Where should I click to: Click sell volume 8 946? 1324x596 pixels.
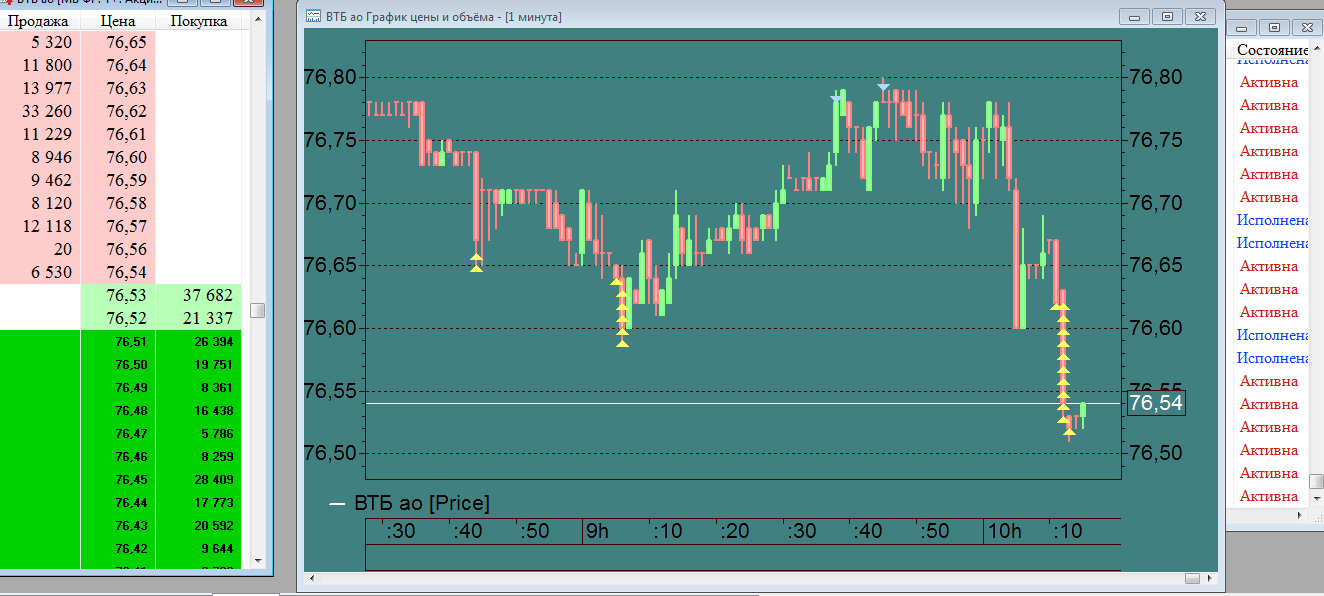point(52,157)
